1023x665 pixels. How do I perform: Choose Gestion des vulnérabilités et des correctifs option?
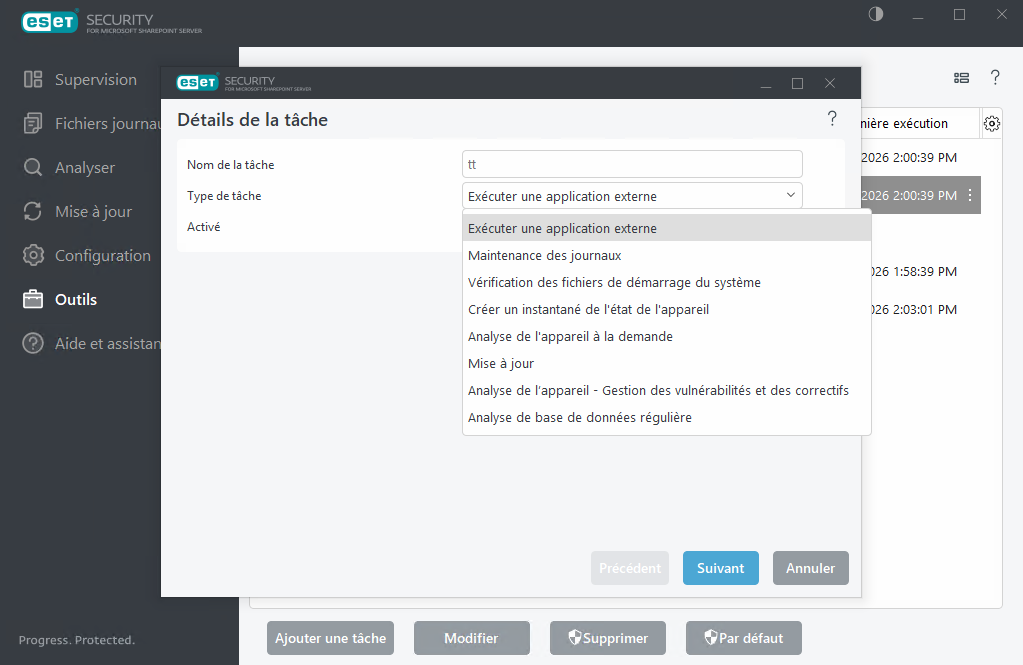coord(666,390)
